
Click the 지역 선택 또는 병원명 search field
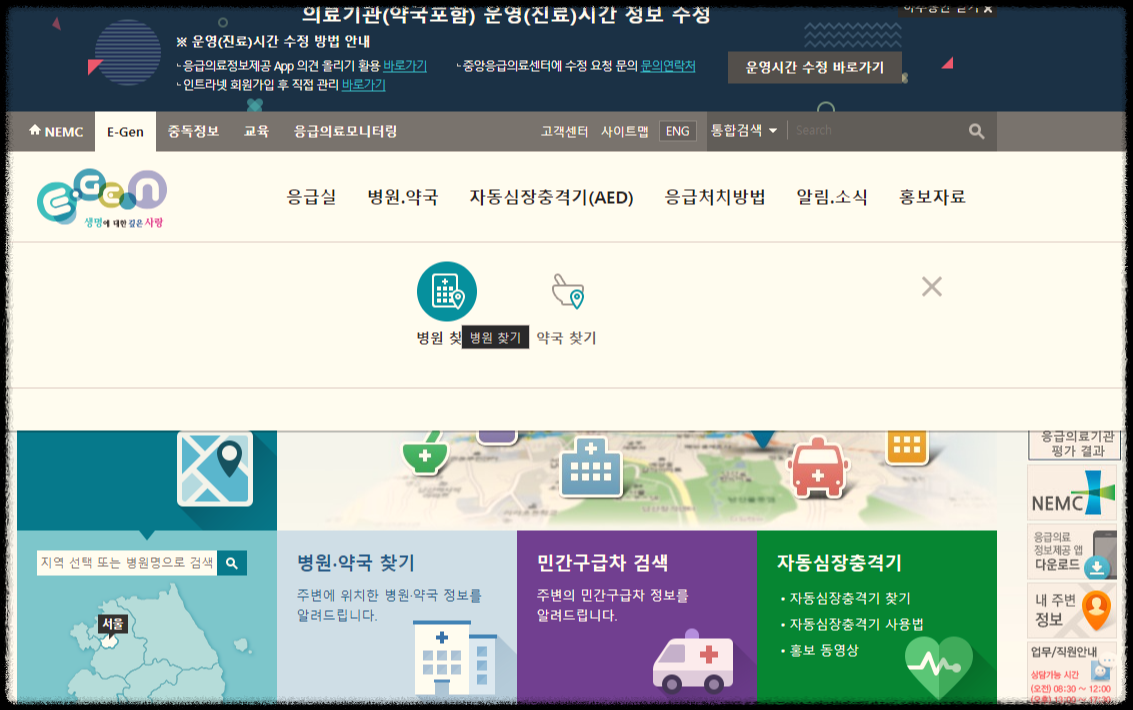(127, 563)
